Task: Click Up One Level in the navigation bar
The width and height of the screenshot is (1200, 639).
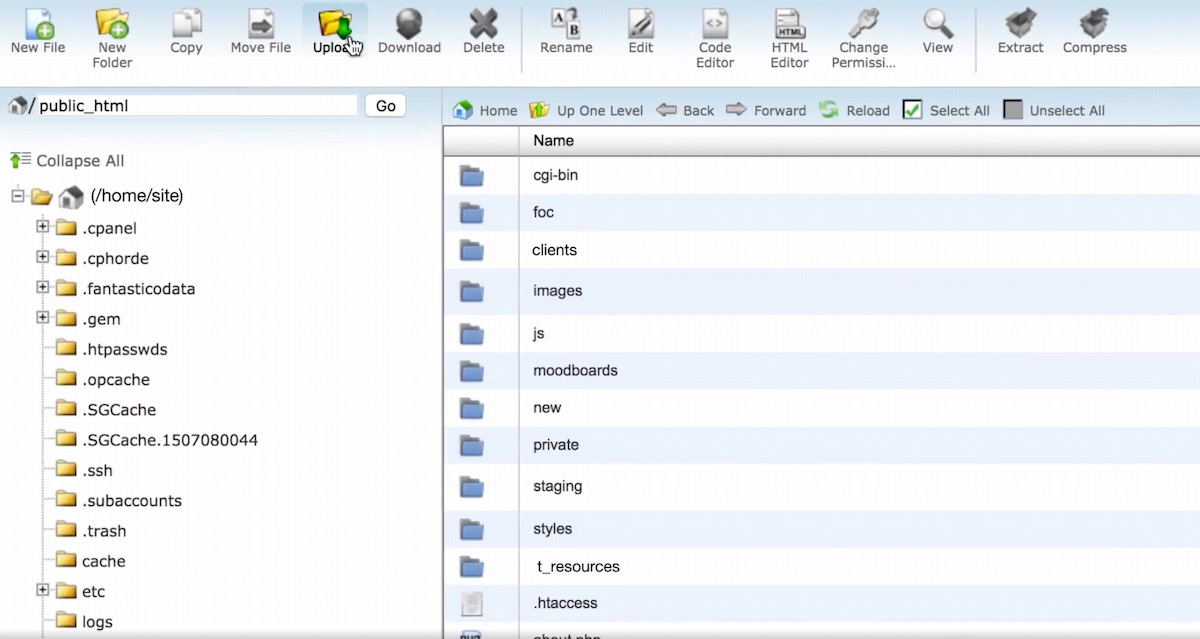Action: 586,110
